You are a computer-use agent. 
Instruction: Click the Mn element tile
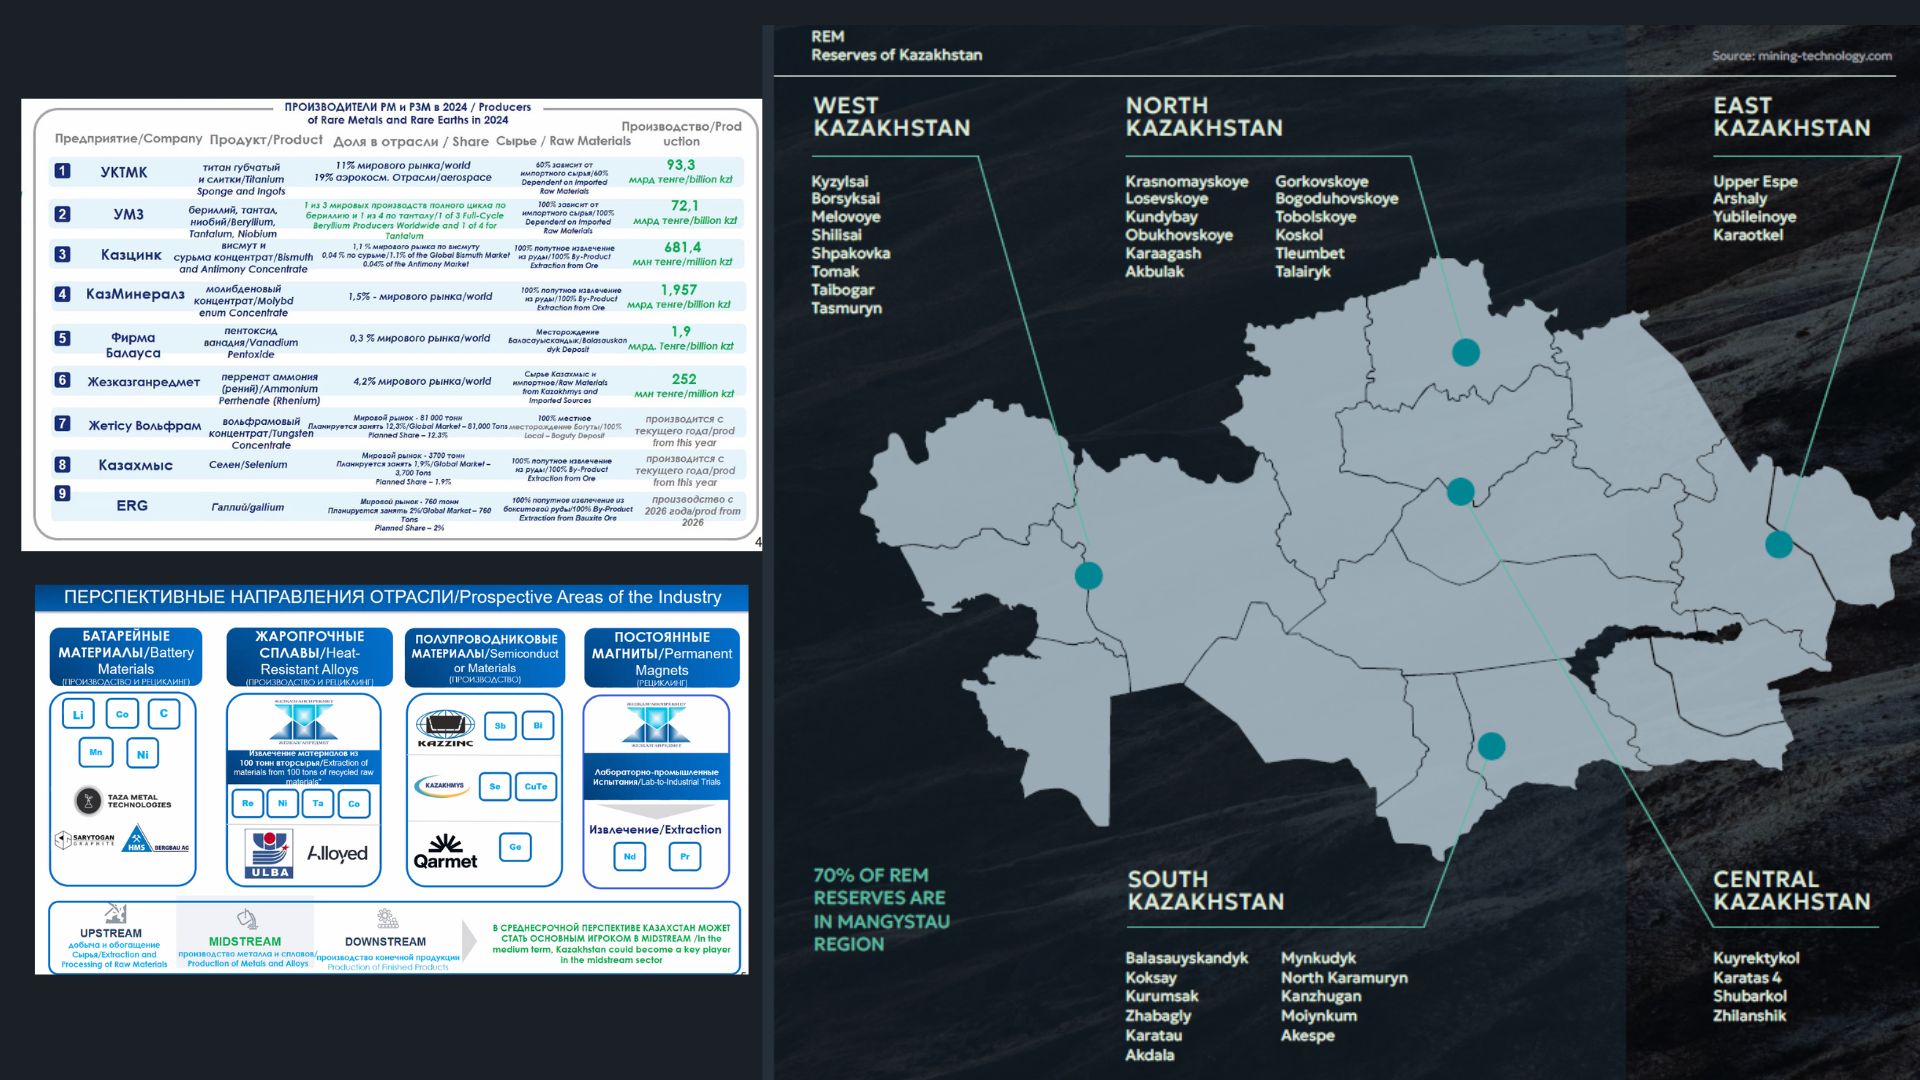tap(96, 752)
